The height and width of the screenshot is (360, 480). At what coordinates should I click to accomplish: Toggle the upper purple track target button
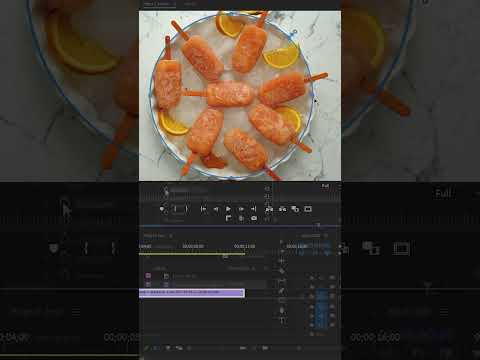click(148, 276)
